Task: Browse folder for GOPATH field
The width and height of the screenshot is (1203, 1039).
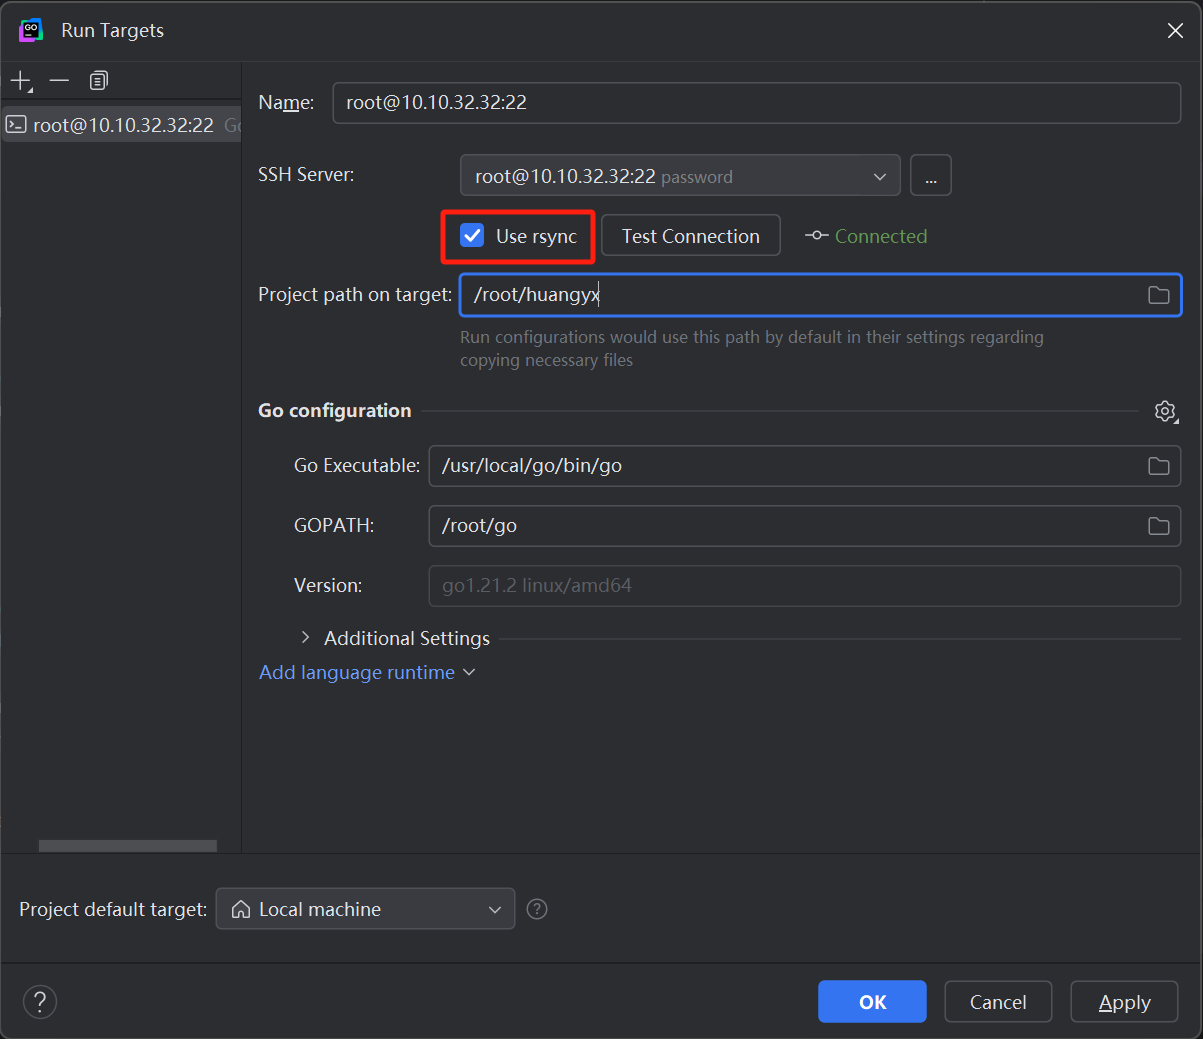Action: (x=1158, y=526)
